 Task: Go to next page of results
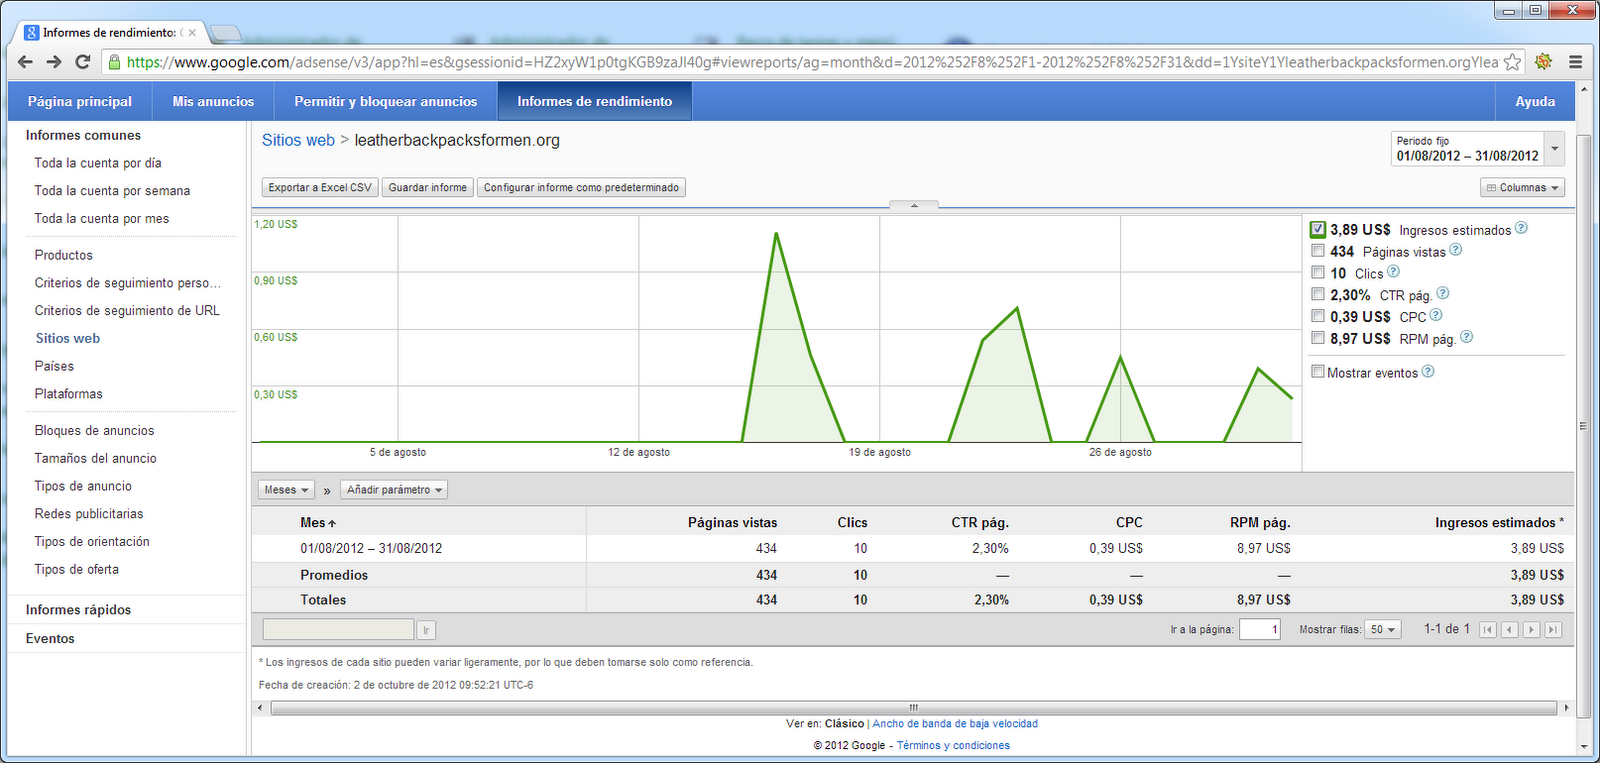tap(1531, 630)
